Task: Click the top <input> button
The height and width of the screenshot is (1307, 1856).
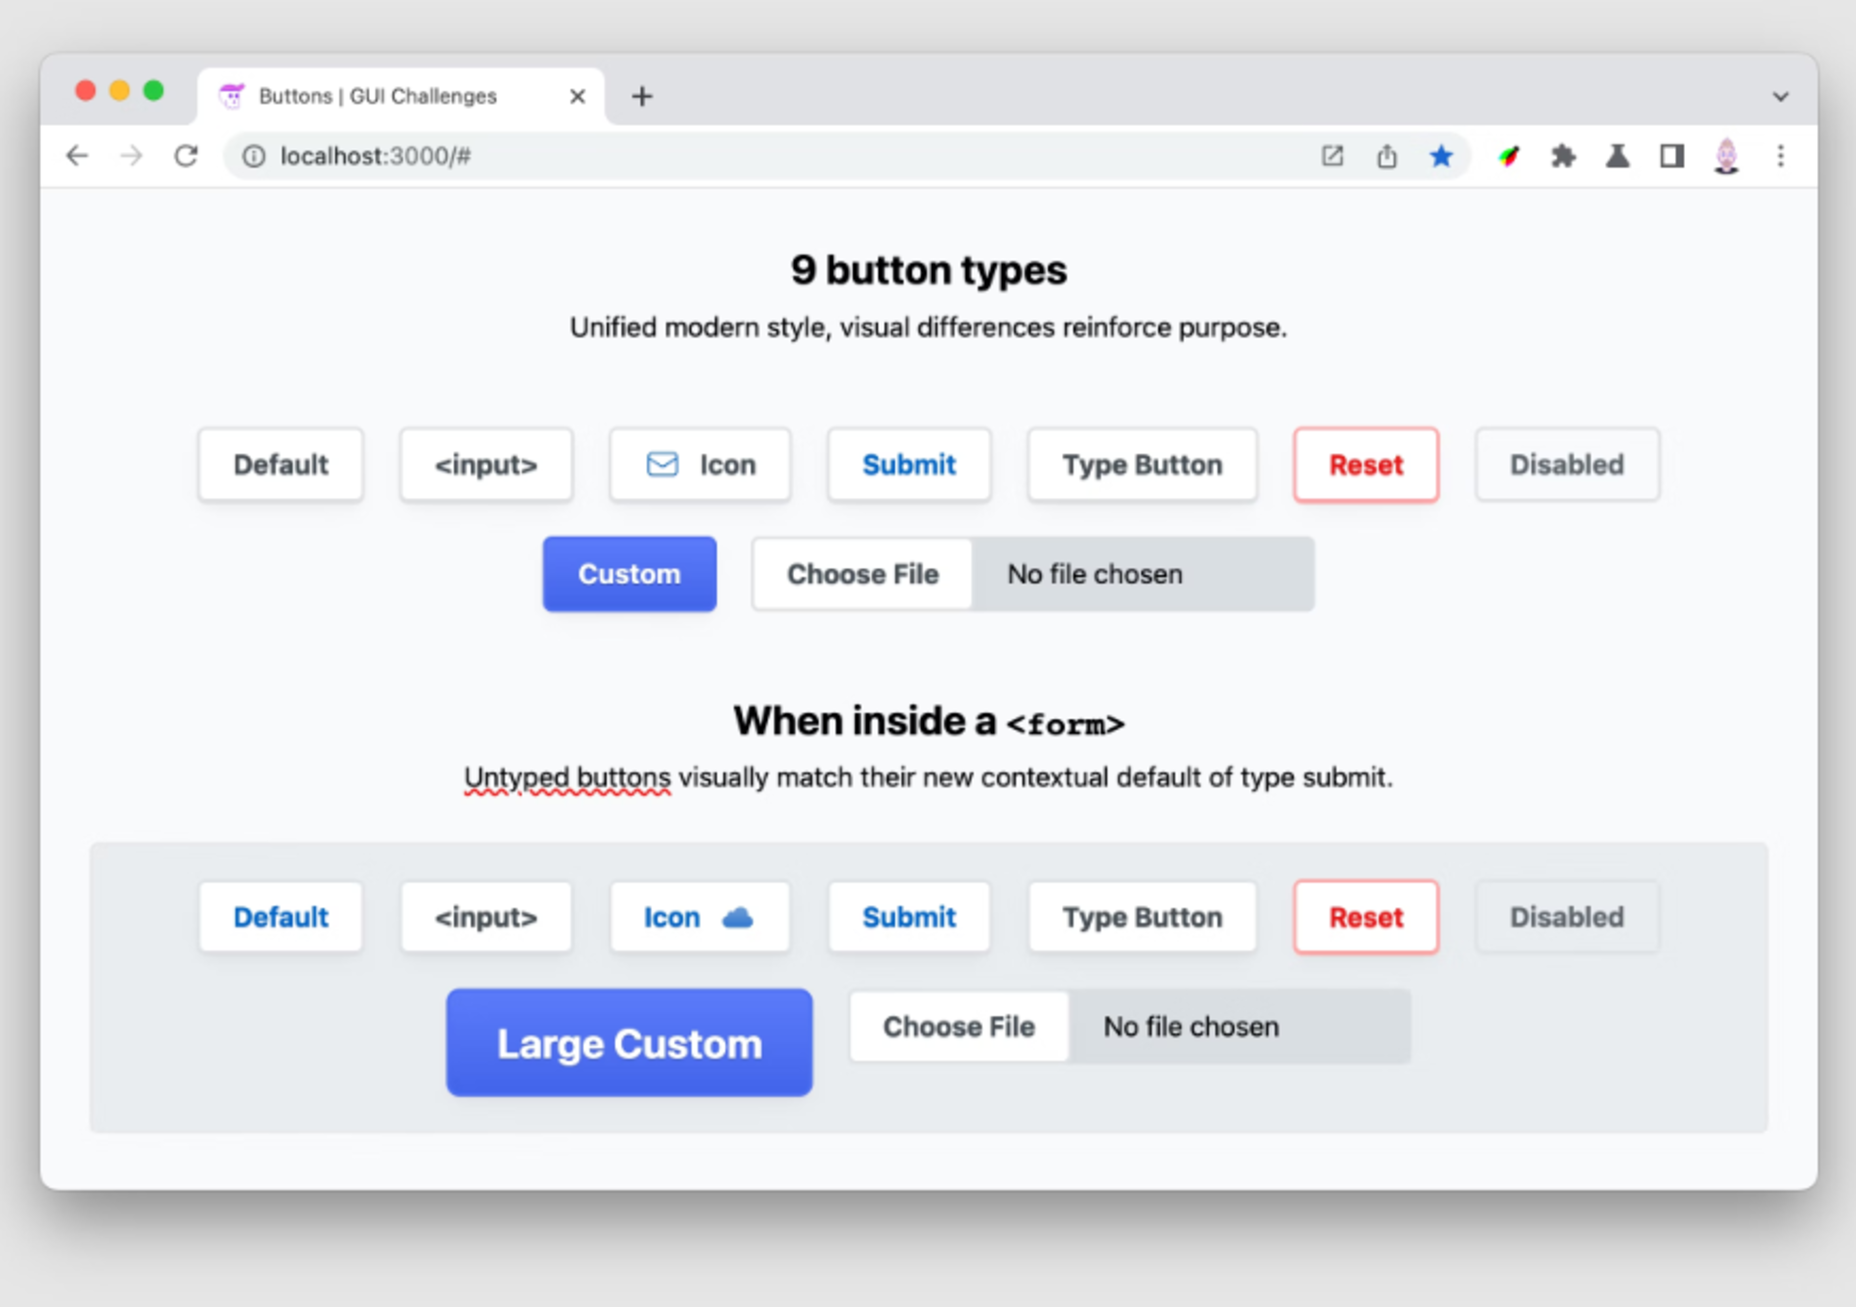Action: pyautogui.click(x=486, y=465)
